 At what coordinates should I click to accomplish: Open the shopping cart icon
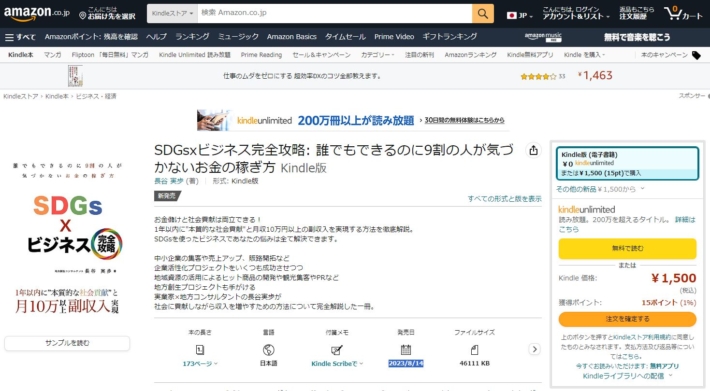(x=683, y=14)
